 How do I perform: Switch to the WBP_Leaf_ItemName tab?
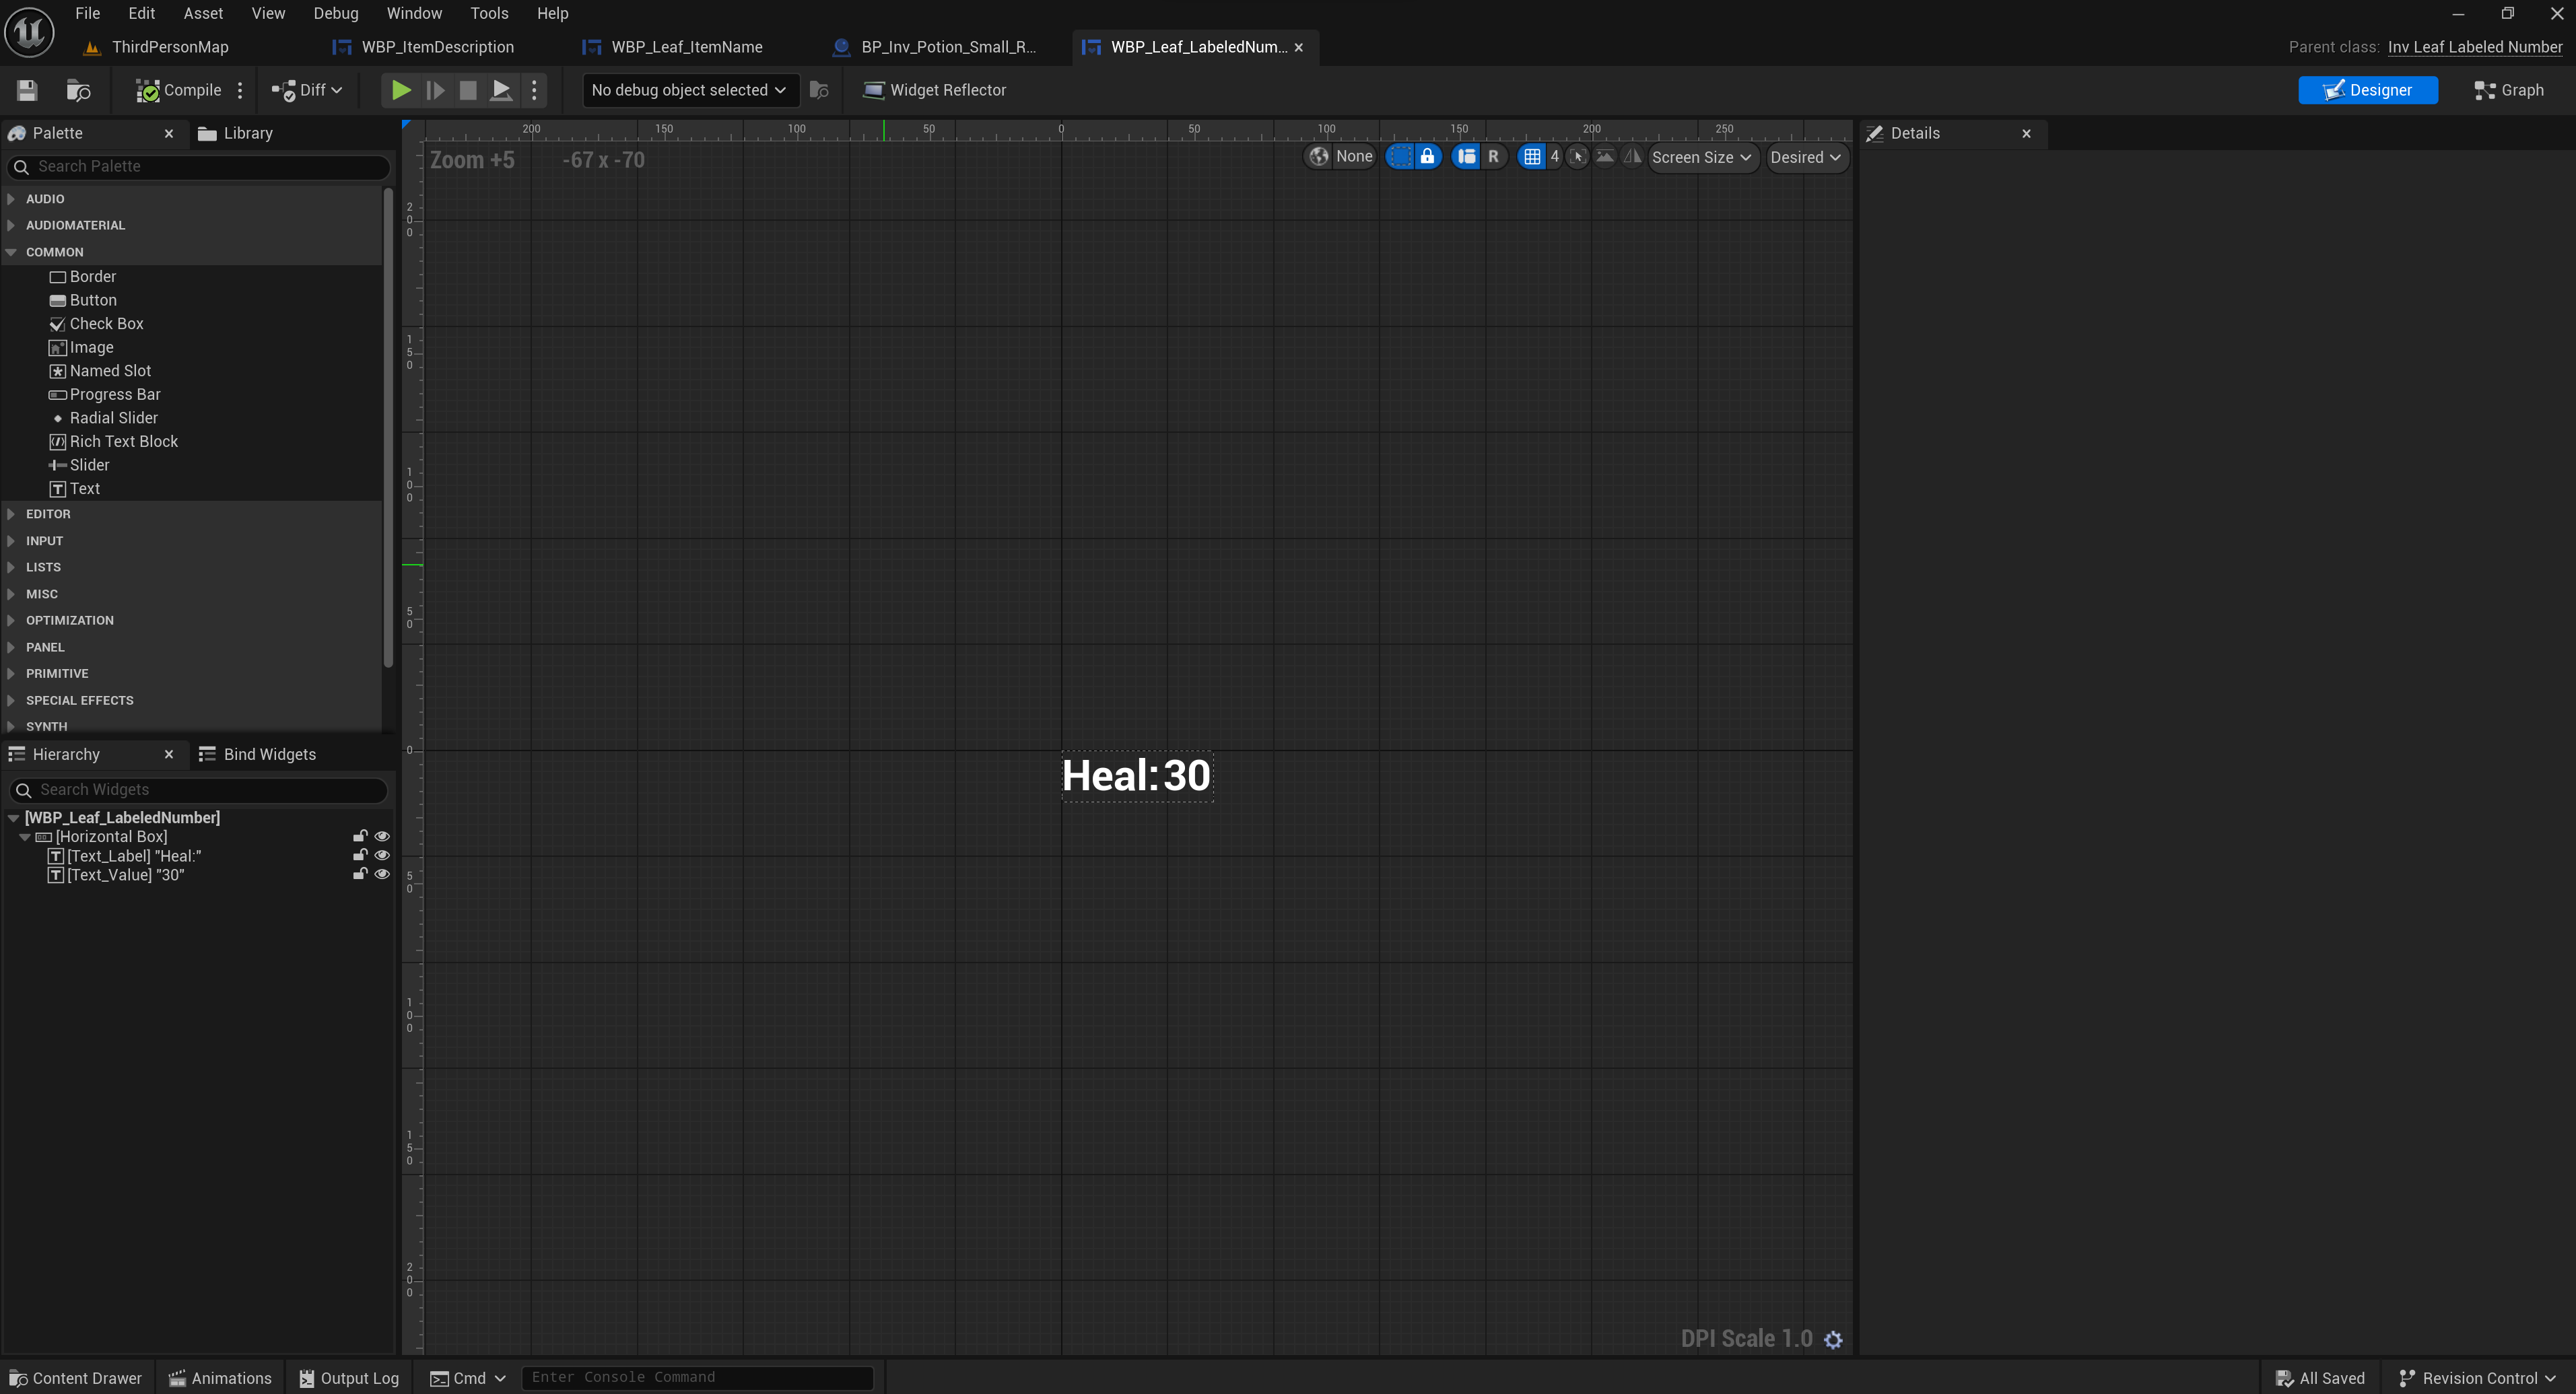(686, 47)
